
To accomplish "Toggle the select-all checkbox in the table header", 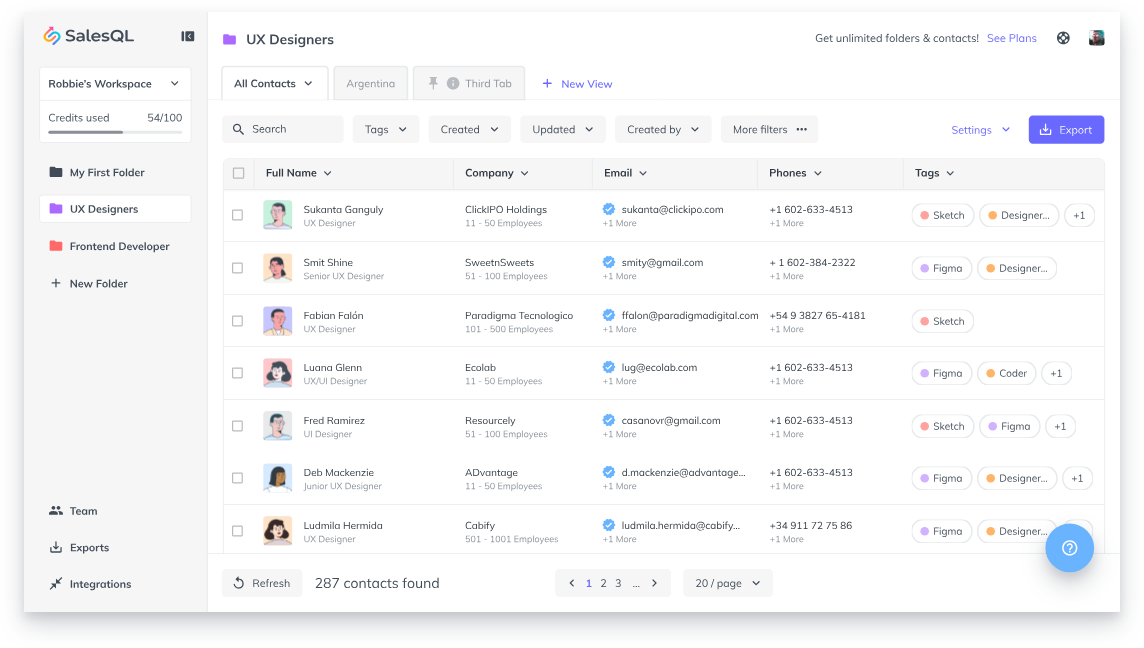I will 237,172.
